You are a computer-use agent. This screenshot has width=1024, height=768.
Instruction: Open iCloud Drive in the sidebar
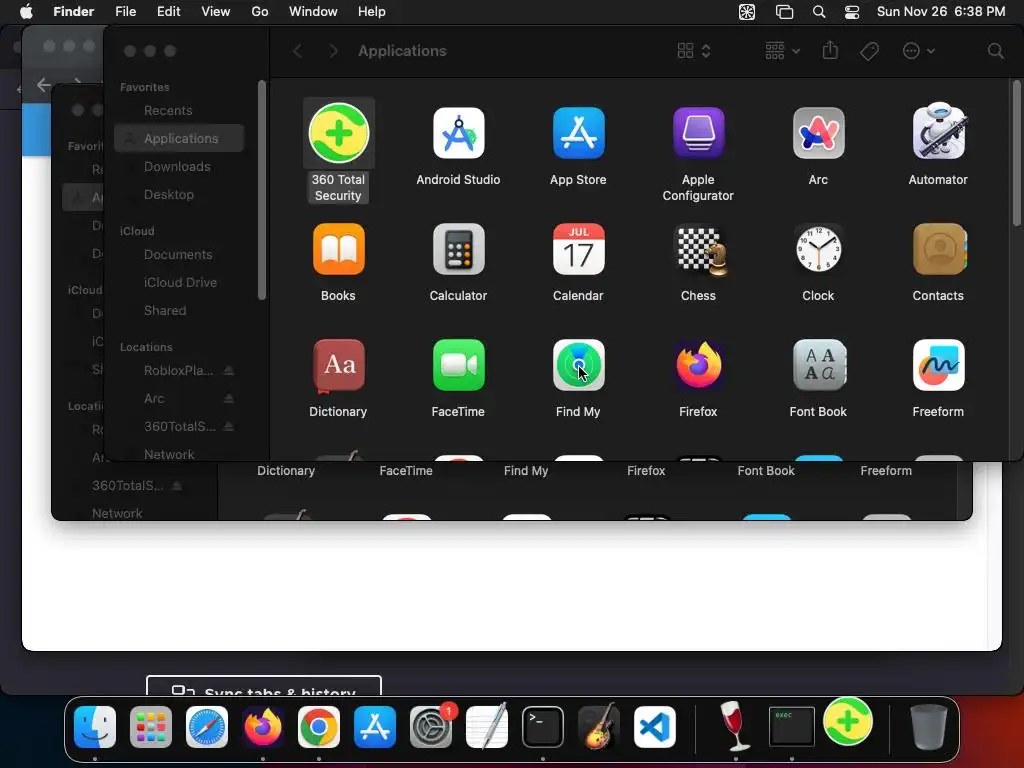tap(179, 283)
